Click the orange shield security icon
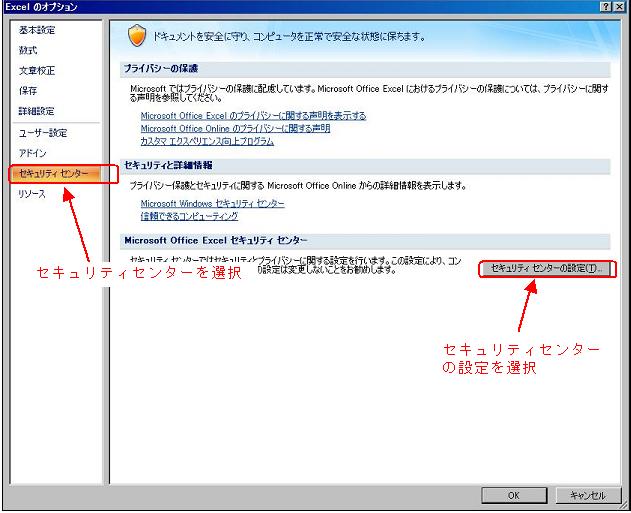This screenshot has height=513, width=631. coord(137,35)
